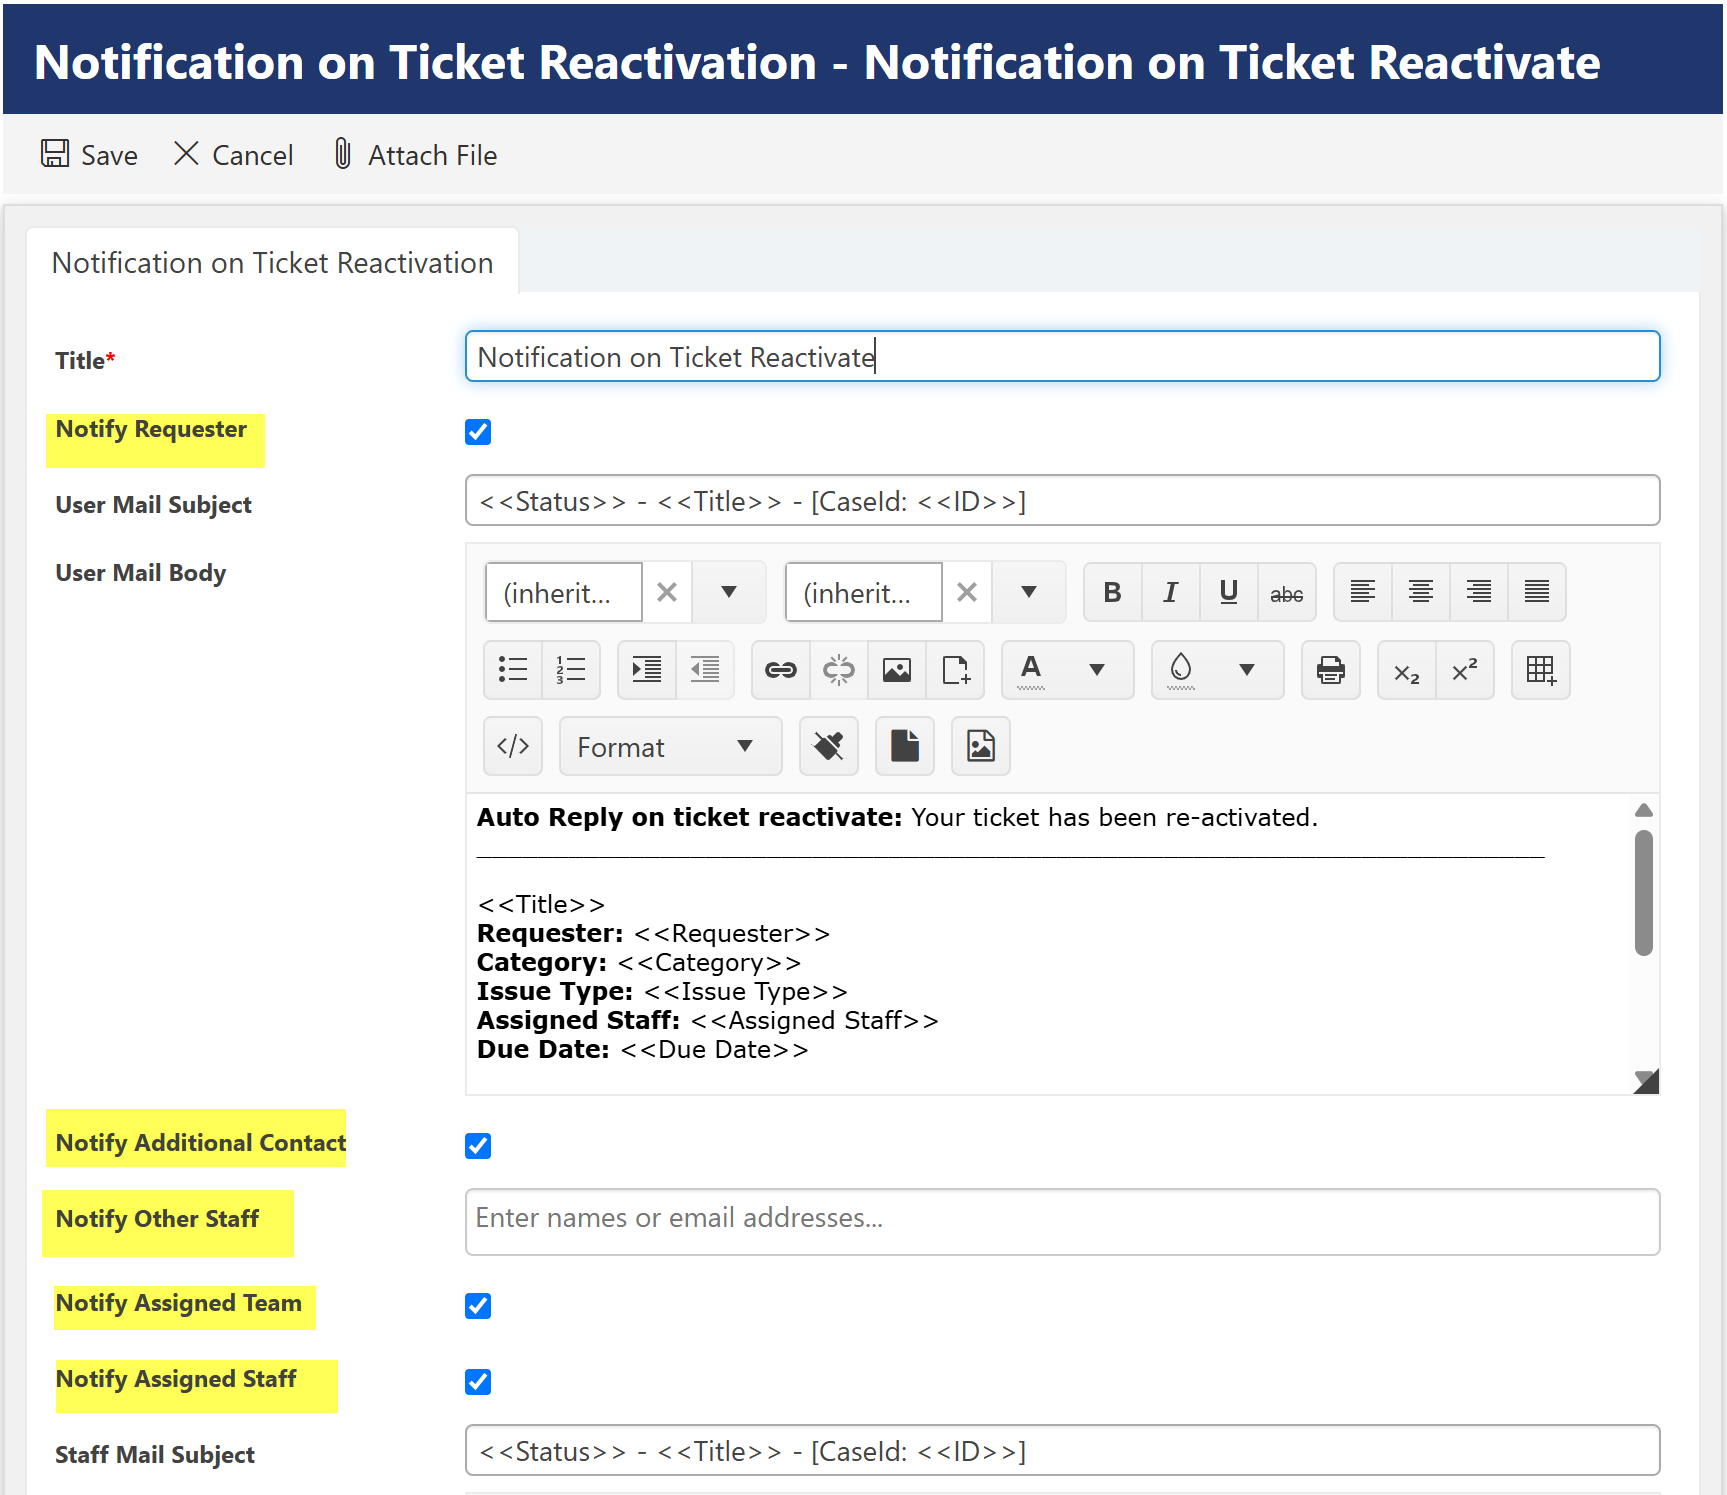This screenshot has height=1495, width=1727.
Task: Insert a table using the grid icon
Action: (1540, 670)
